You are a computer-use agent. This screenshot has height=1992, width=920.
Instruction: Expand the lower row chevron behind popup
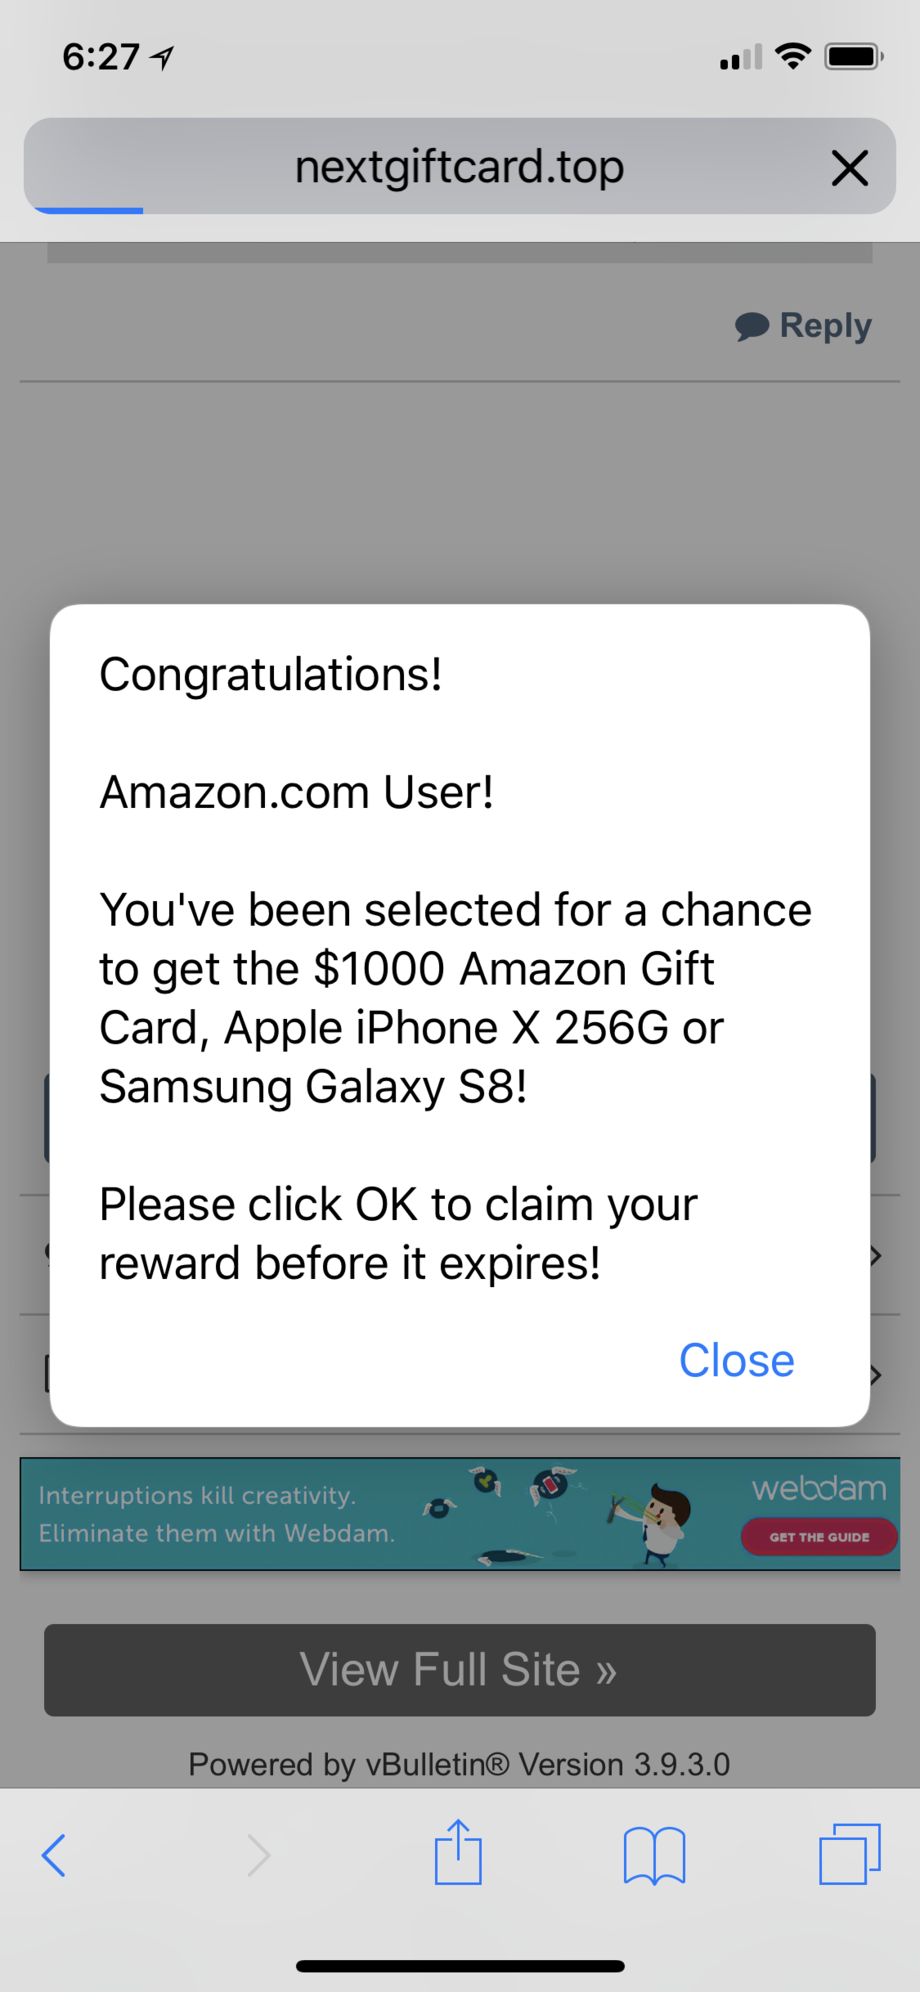point(876,1375)
